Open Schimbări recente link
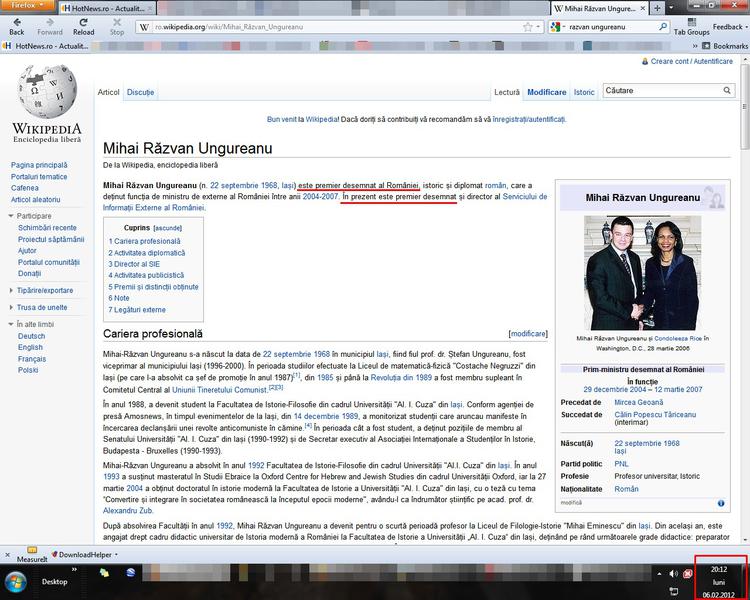Image resolution: width=750 pixels, height=600 pixels. [47, 228]
